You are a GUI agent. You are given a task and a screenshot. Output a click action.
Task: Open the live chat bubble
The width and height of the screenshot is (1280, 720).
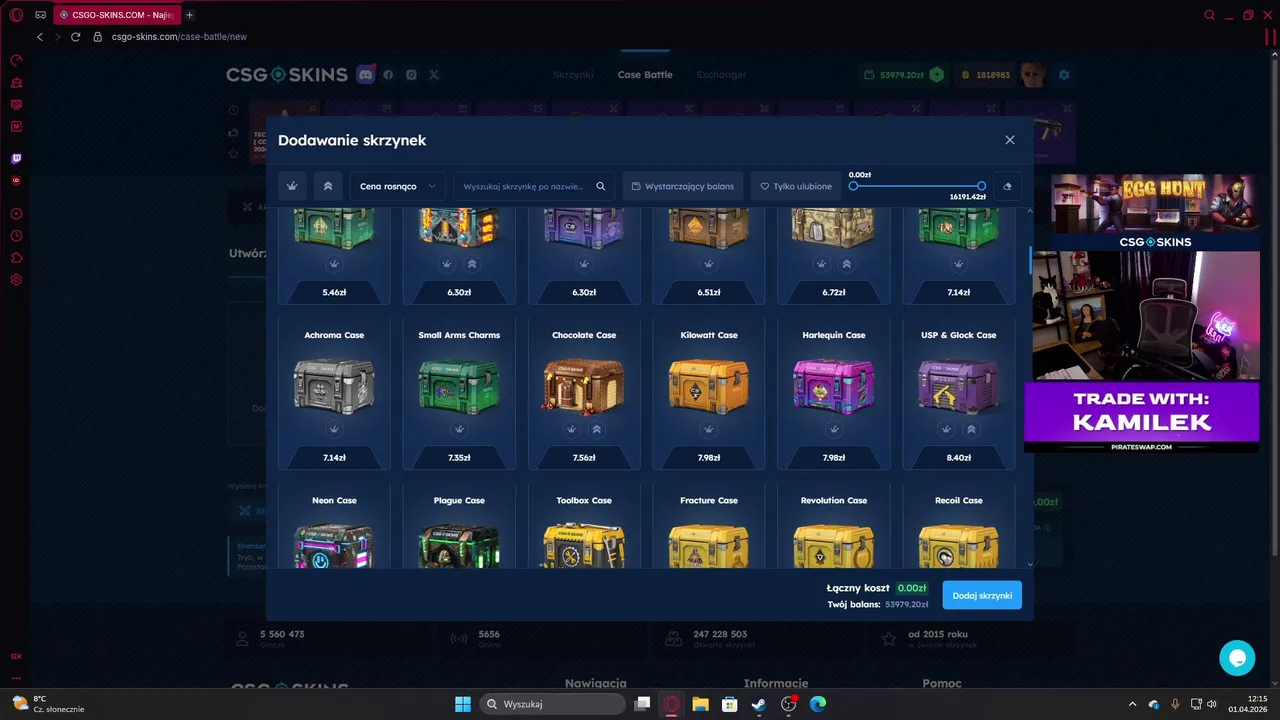[1237, 658]
